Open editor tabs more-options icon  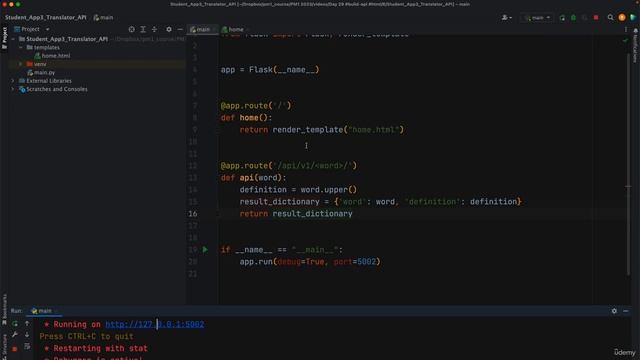click(626, 29)
